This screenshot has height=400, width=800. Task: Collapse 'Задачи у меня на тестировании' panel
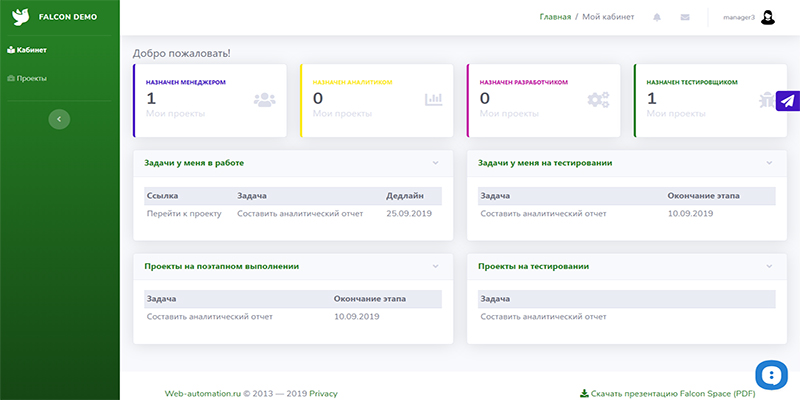769,162
